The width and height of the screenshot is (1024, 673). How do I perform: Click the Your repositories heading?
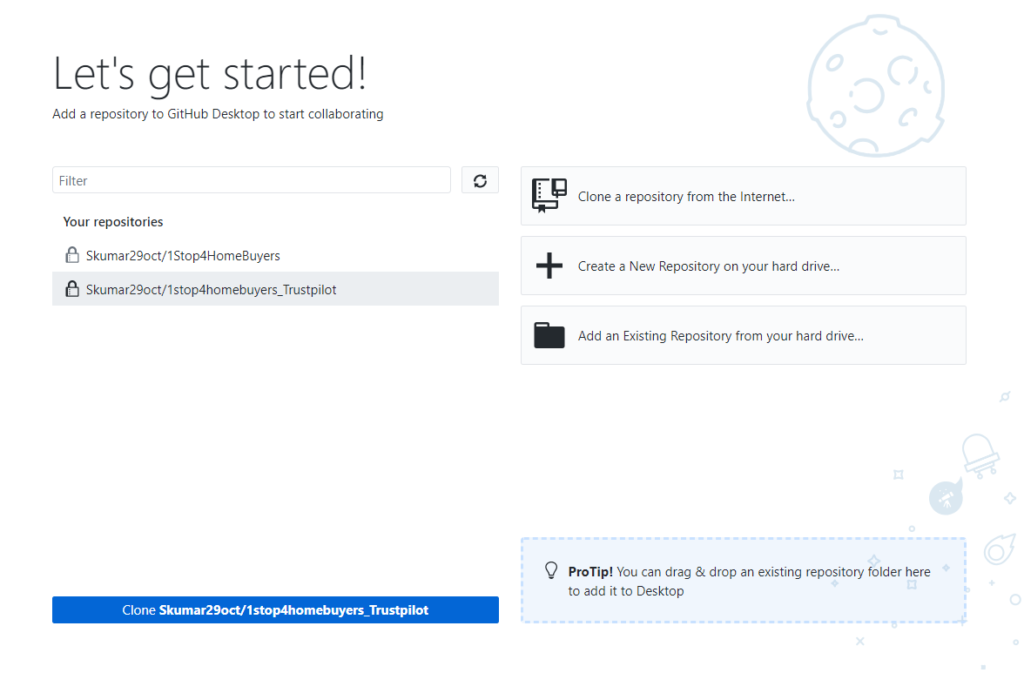coord(113,222)
